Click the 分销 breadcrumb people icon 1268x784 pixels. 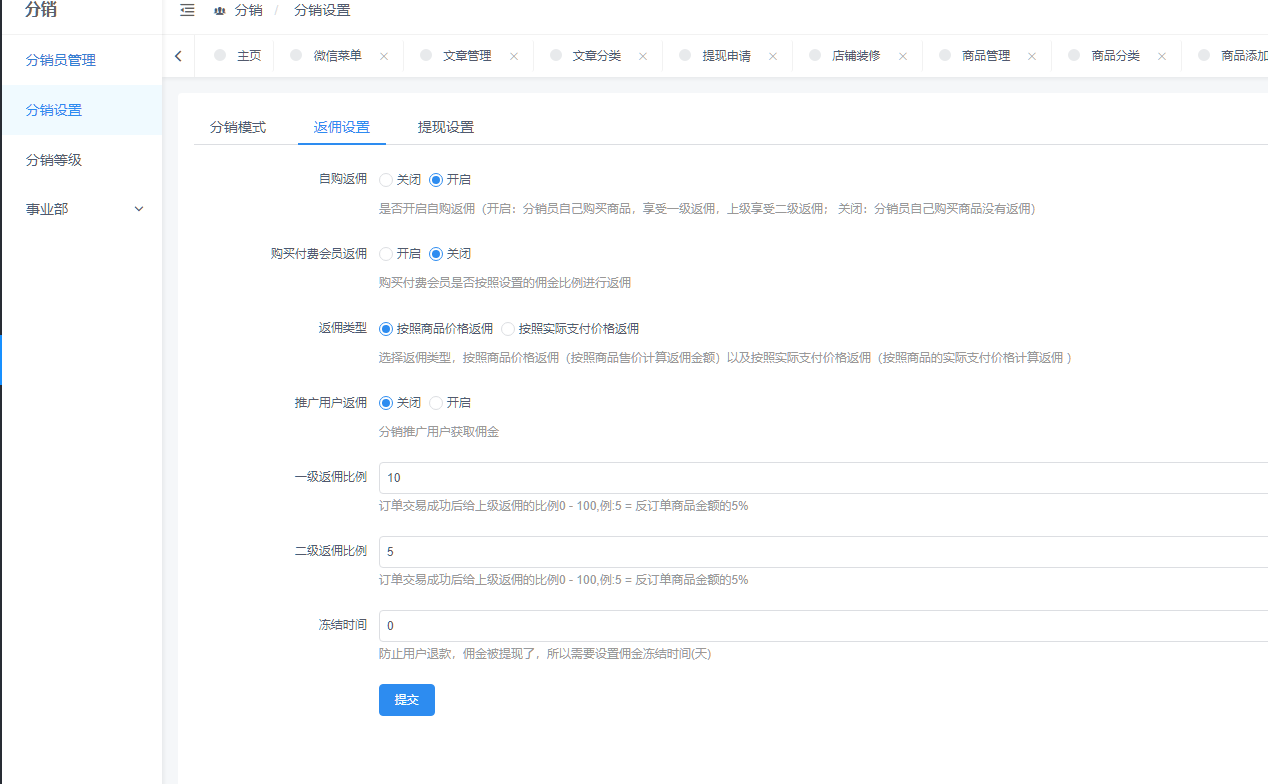click(x=220, y=10)
